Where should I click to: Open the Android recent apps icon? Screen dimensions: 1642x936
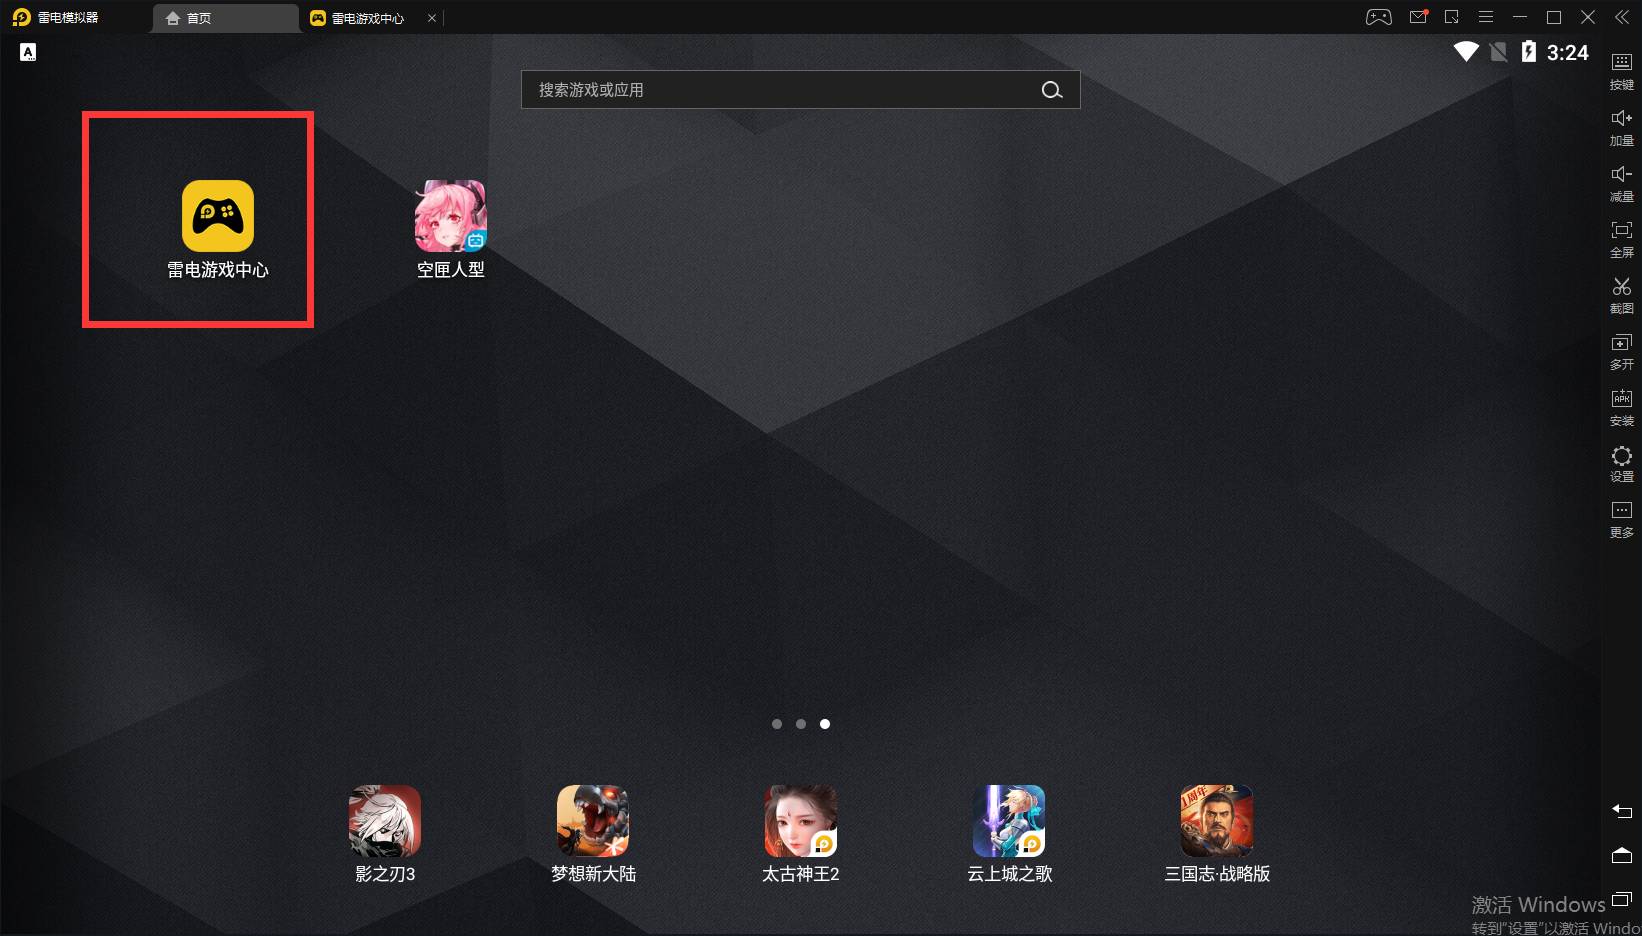[x=1622, y=899]
